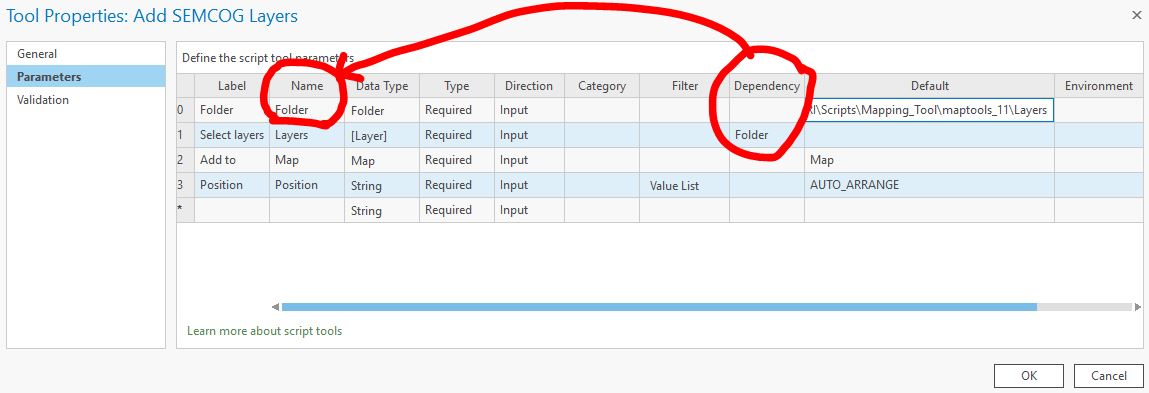Select row header 1
The image size is (1149, 393).
185,135
